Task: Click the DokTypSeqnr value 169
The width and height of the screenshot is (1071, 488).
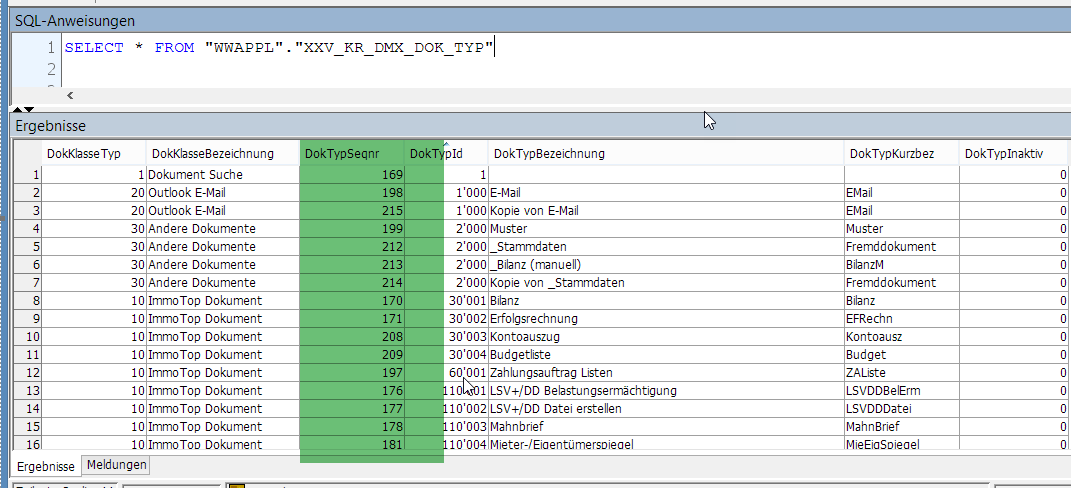Action: click(352, 175)
